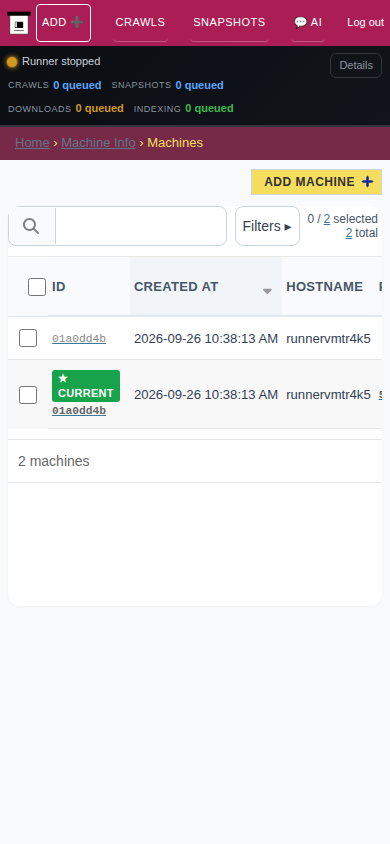Screen dimensions: 390x844
Task: Open ID link under CURRENT badge
Action: tap(79, 411)
